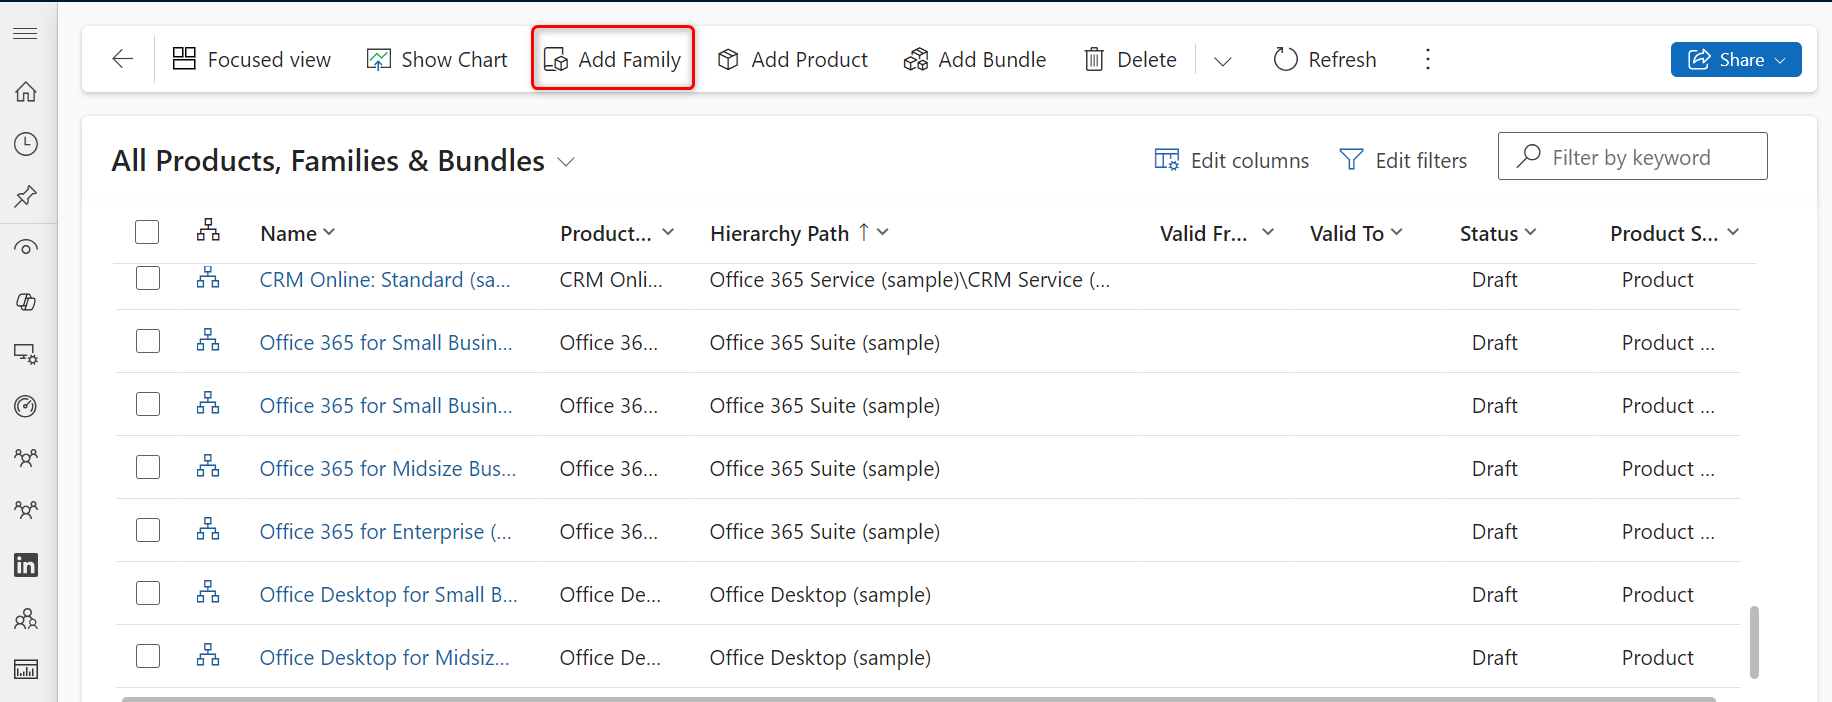Select the Office Desktop for Small Business checkbox
The width and height of the screenshot is (1832, 702).
[x=148, y=593]
